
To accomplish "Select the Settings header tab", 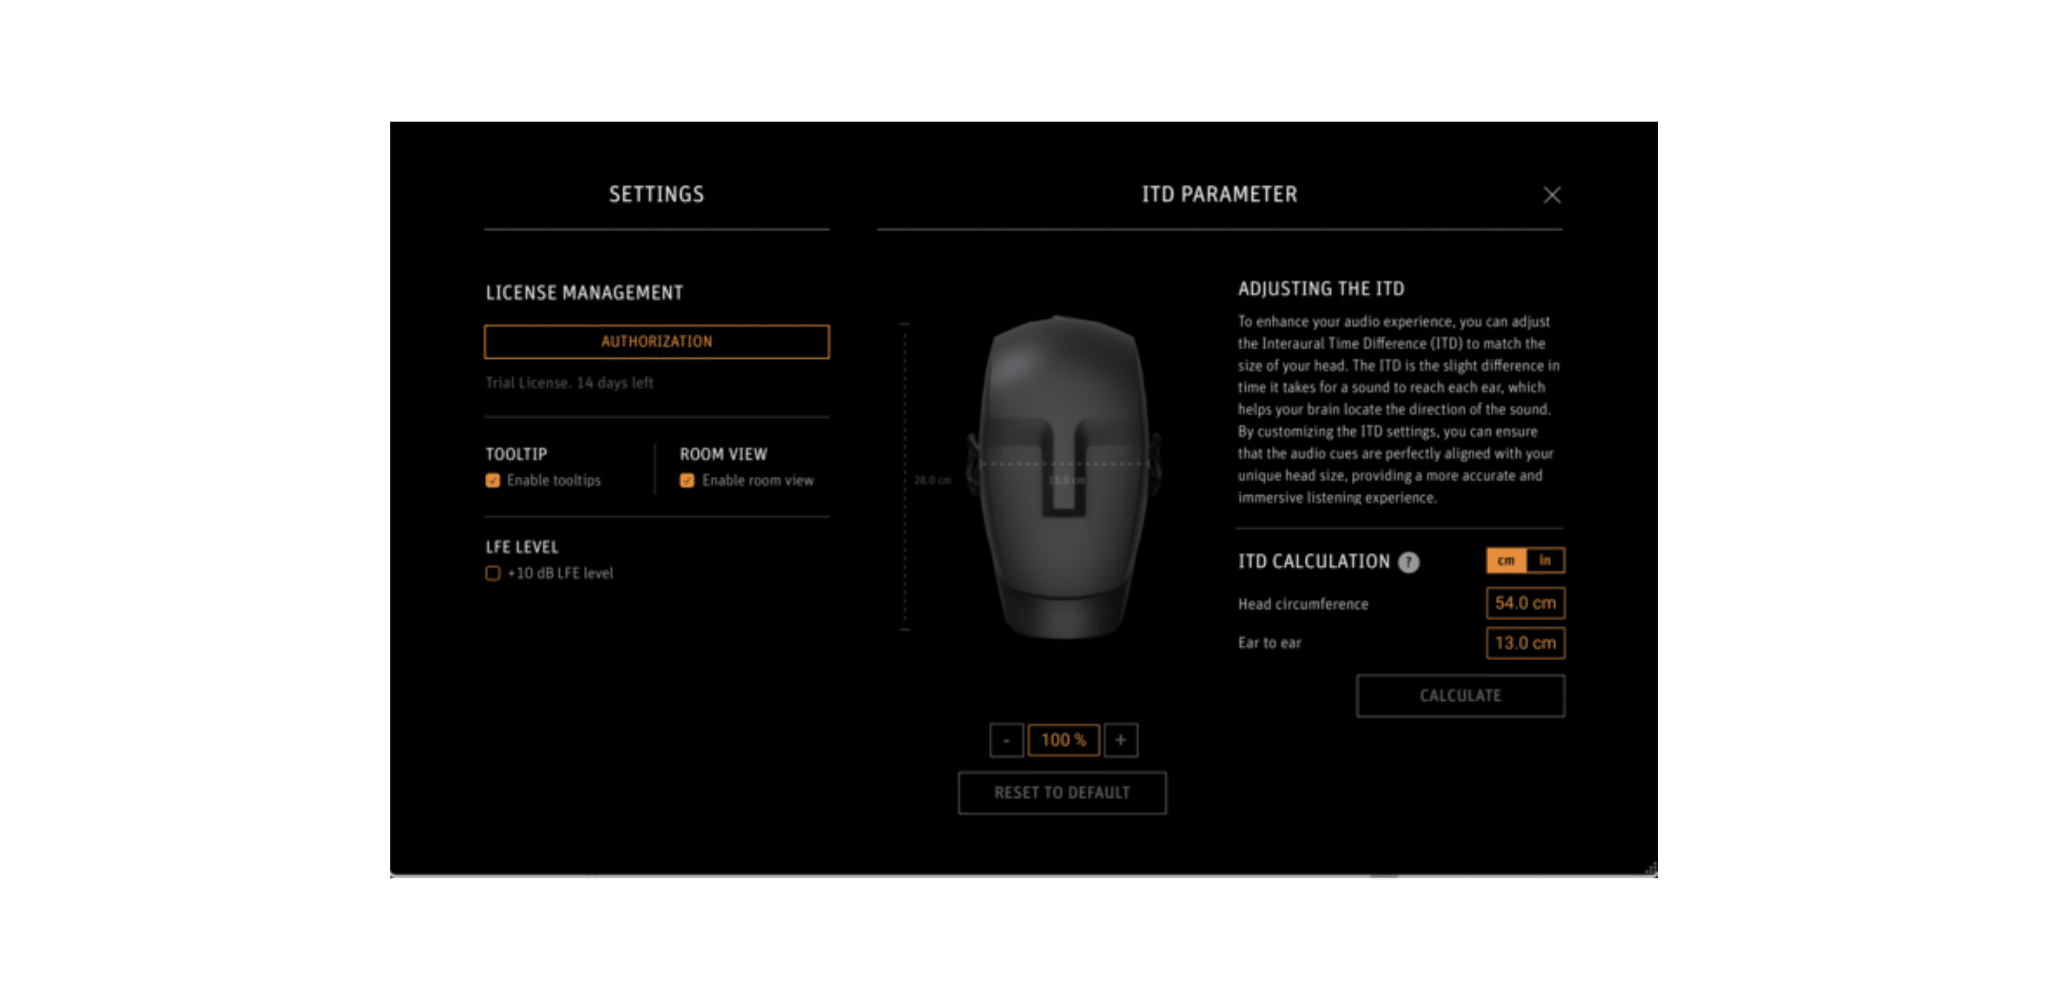I will click(x=657, y=194).
